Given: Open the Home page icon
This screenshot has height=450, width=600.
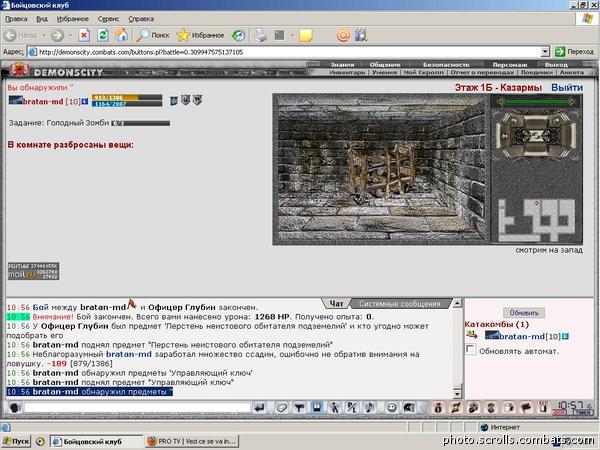Looking at the screenshot, I should pos(121,35).
